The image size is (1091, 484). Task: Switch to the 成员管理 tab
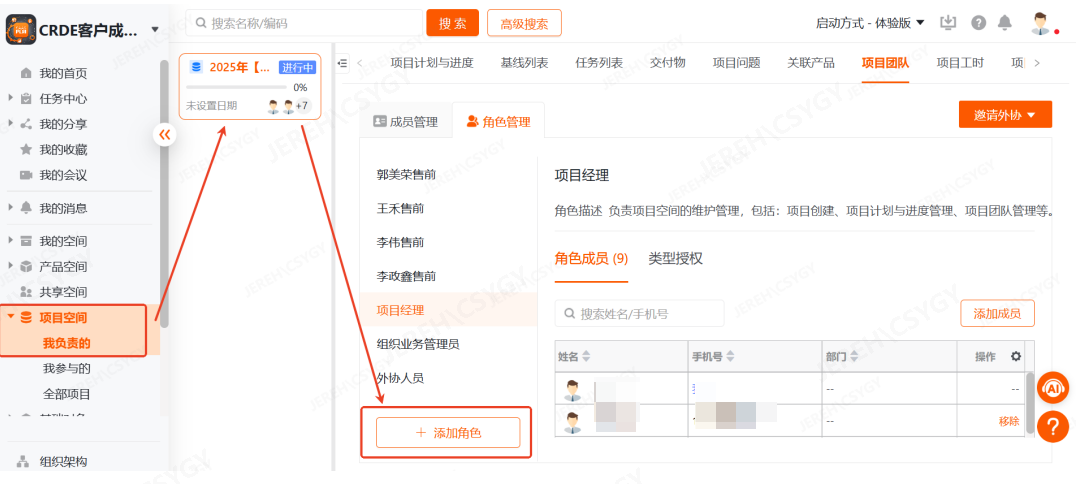point(405,122)
